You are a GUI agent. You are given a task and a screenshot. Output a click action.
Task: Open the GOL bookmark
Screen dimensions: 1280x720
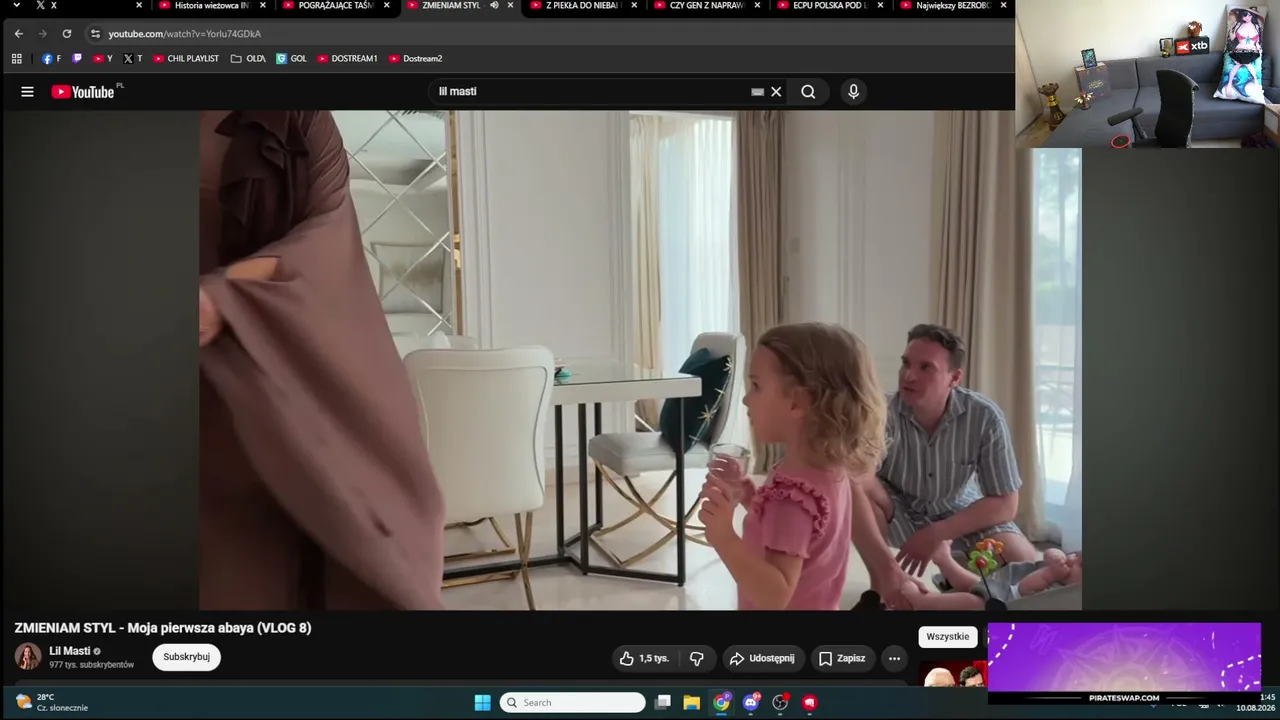click(x=291, y=59)
